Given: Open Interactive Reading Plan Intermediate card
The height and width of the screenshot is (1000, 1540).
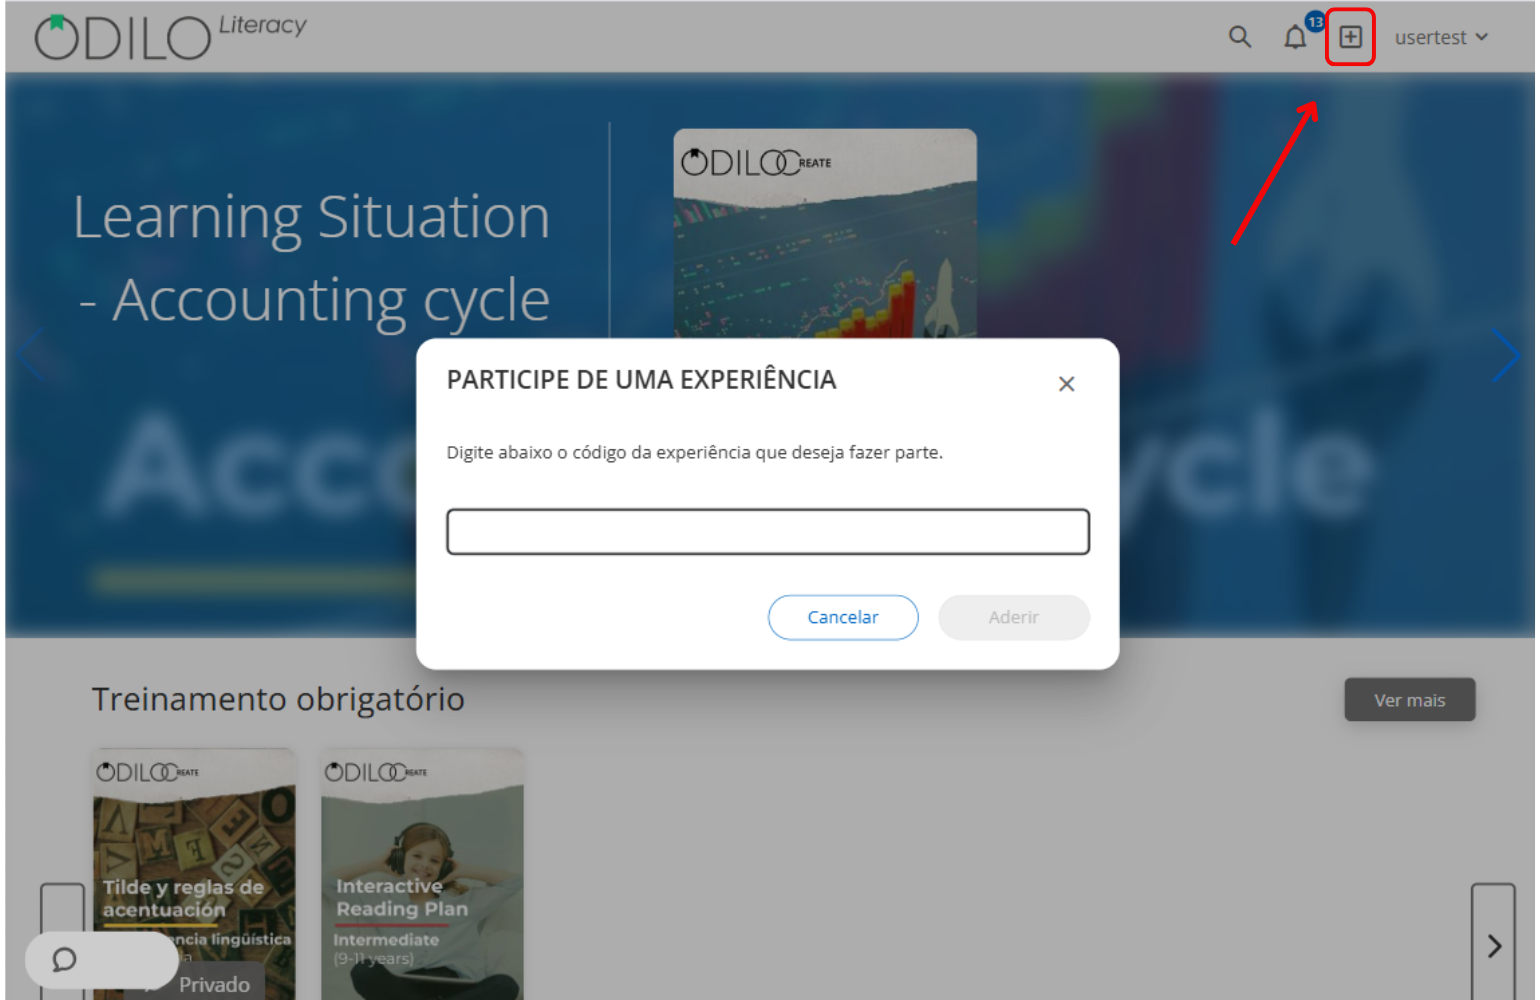Looking at the screenshot, I should (422, 874).
